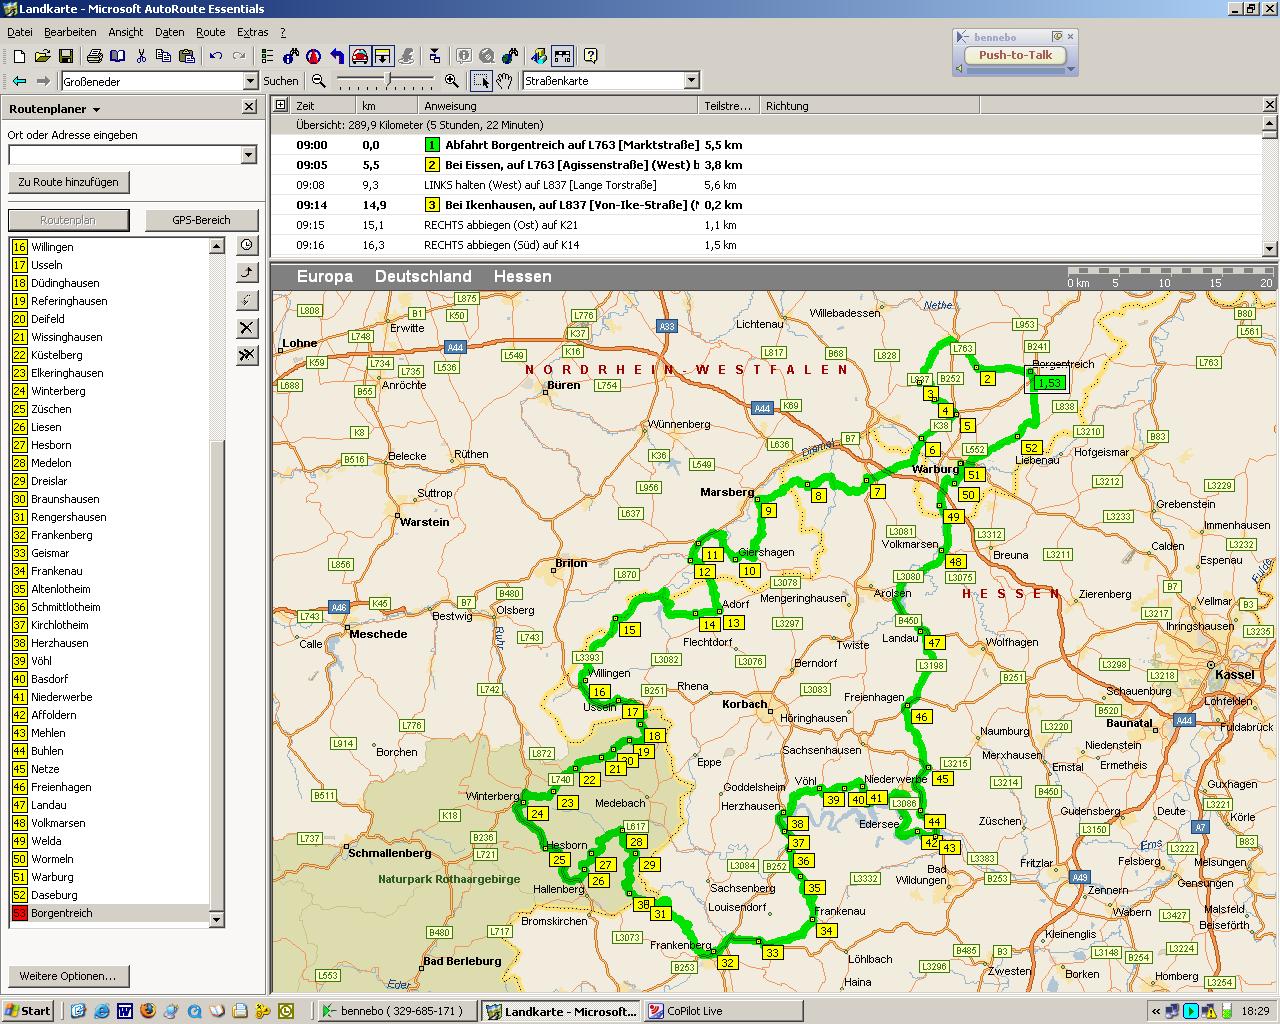1280x1024 pixels.
Task: Switch to CoPilot Live taskbar window
Action: pos(723,1011)
